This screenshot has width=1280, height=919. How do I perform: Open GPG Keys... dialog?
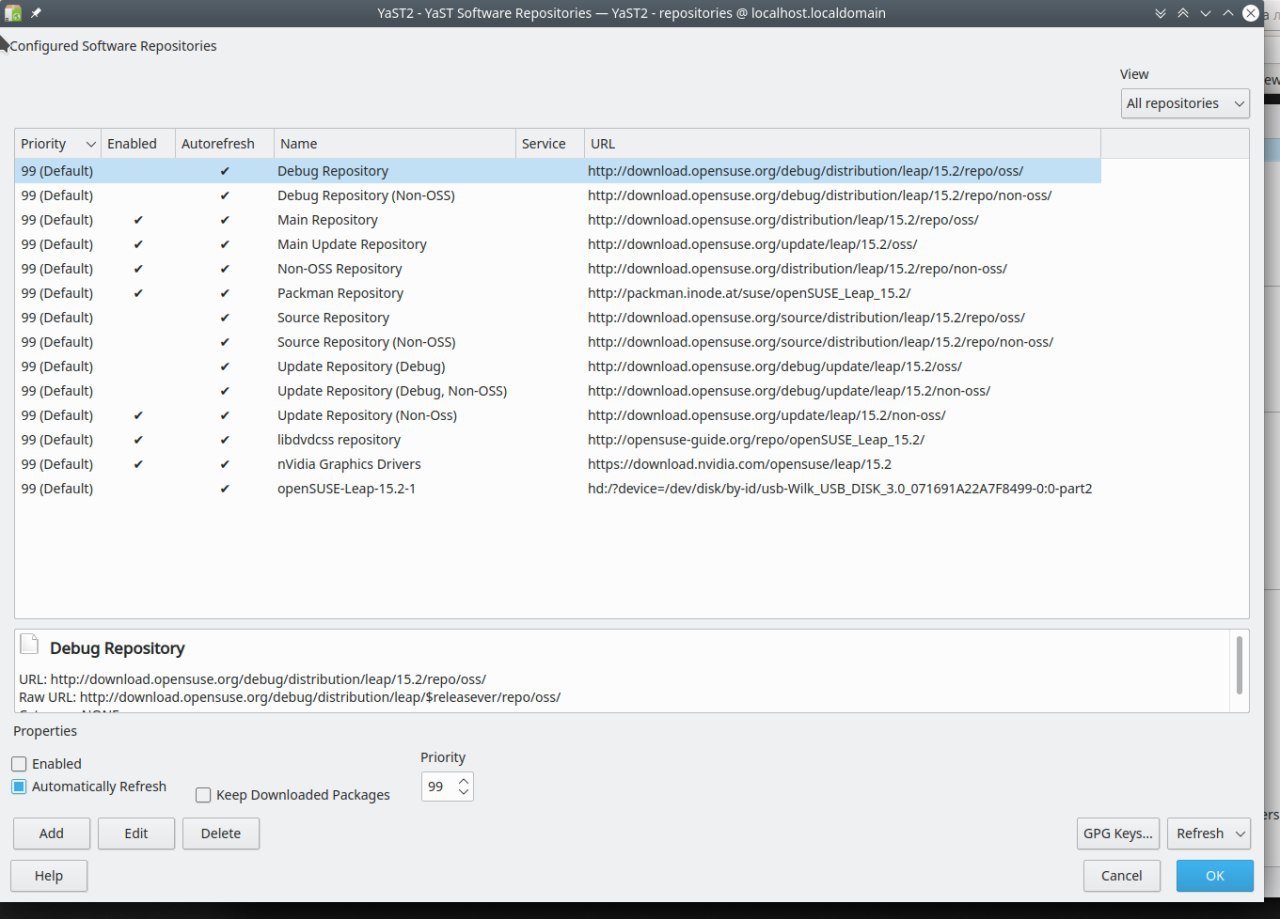click(x=1118, y=833)
